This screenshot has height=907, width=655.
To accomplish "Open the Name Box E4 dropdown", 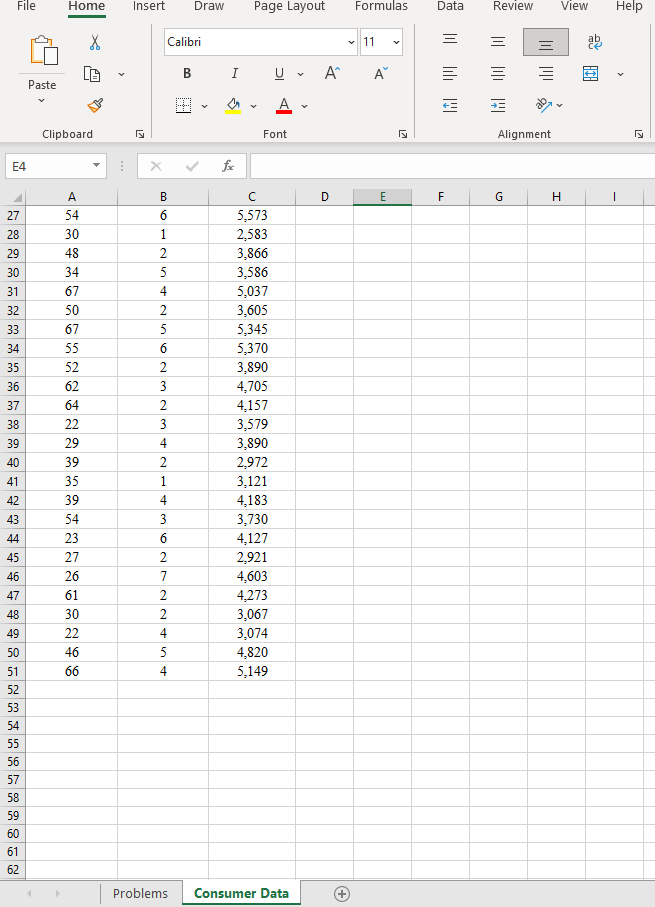I will click(97, 166).
